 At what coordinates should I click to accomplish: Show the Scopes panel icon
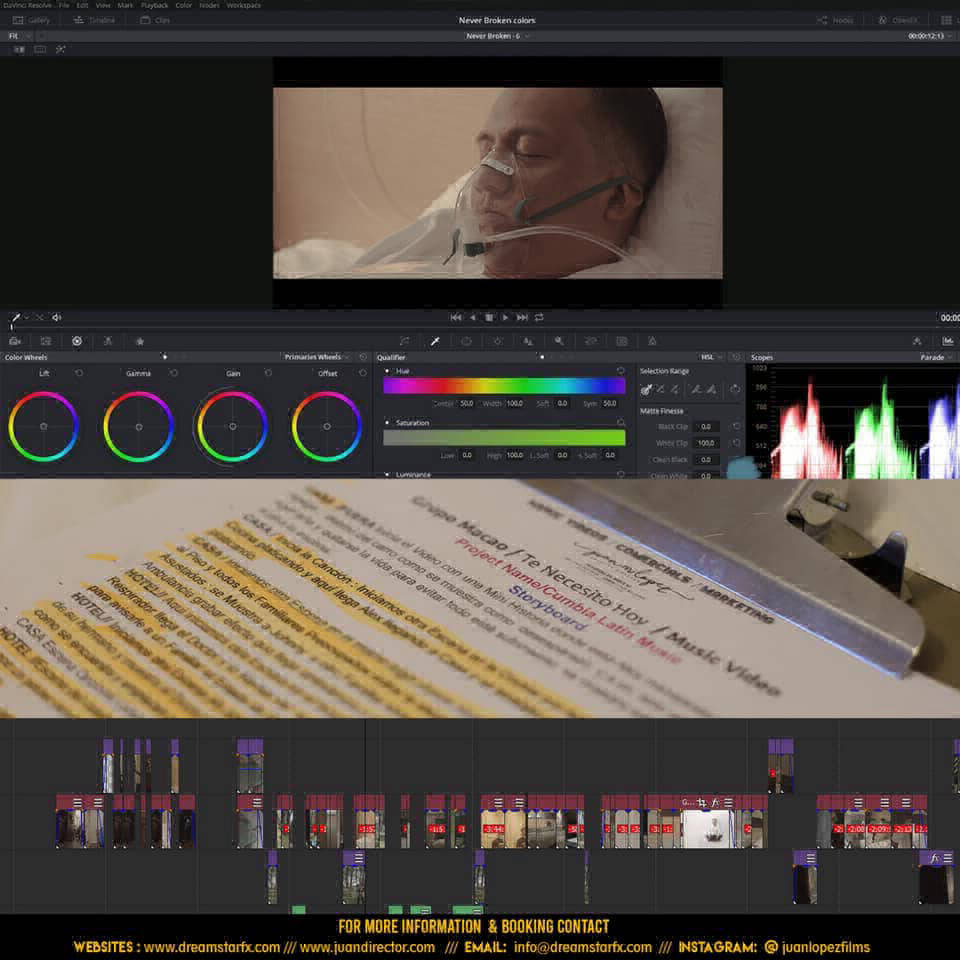click(x=948, y=341)
